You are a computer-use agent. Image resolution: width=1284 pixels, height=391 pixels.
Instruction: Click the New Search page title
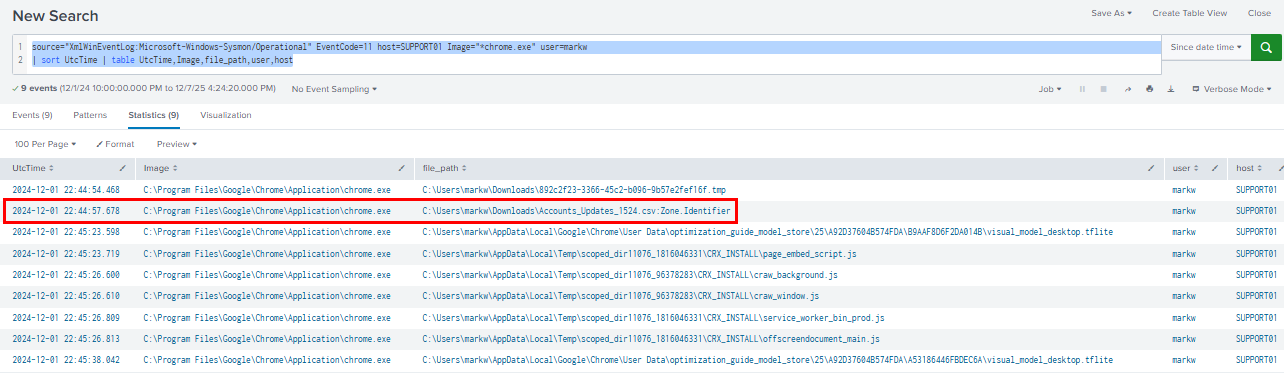coord(56,16)
